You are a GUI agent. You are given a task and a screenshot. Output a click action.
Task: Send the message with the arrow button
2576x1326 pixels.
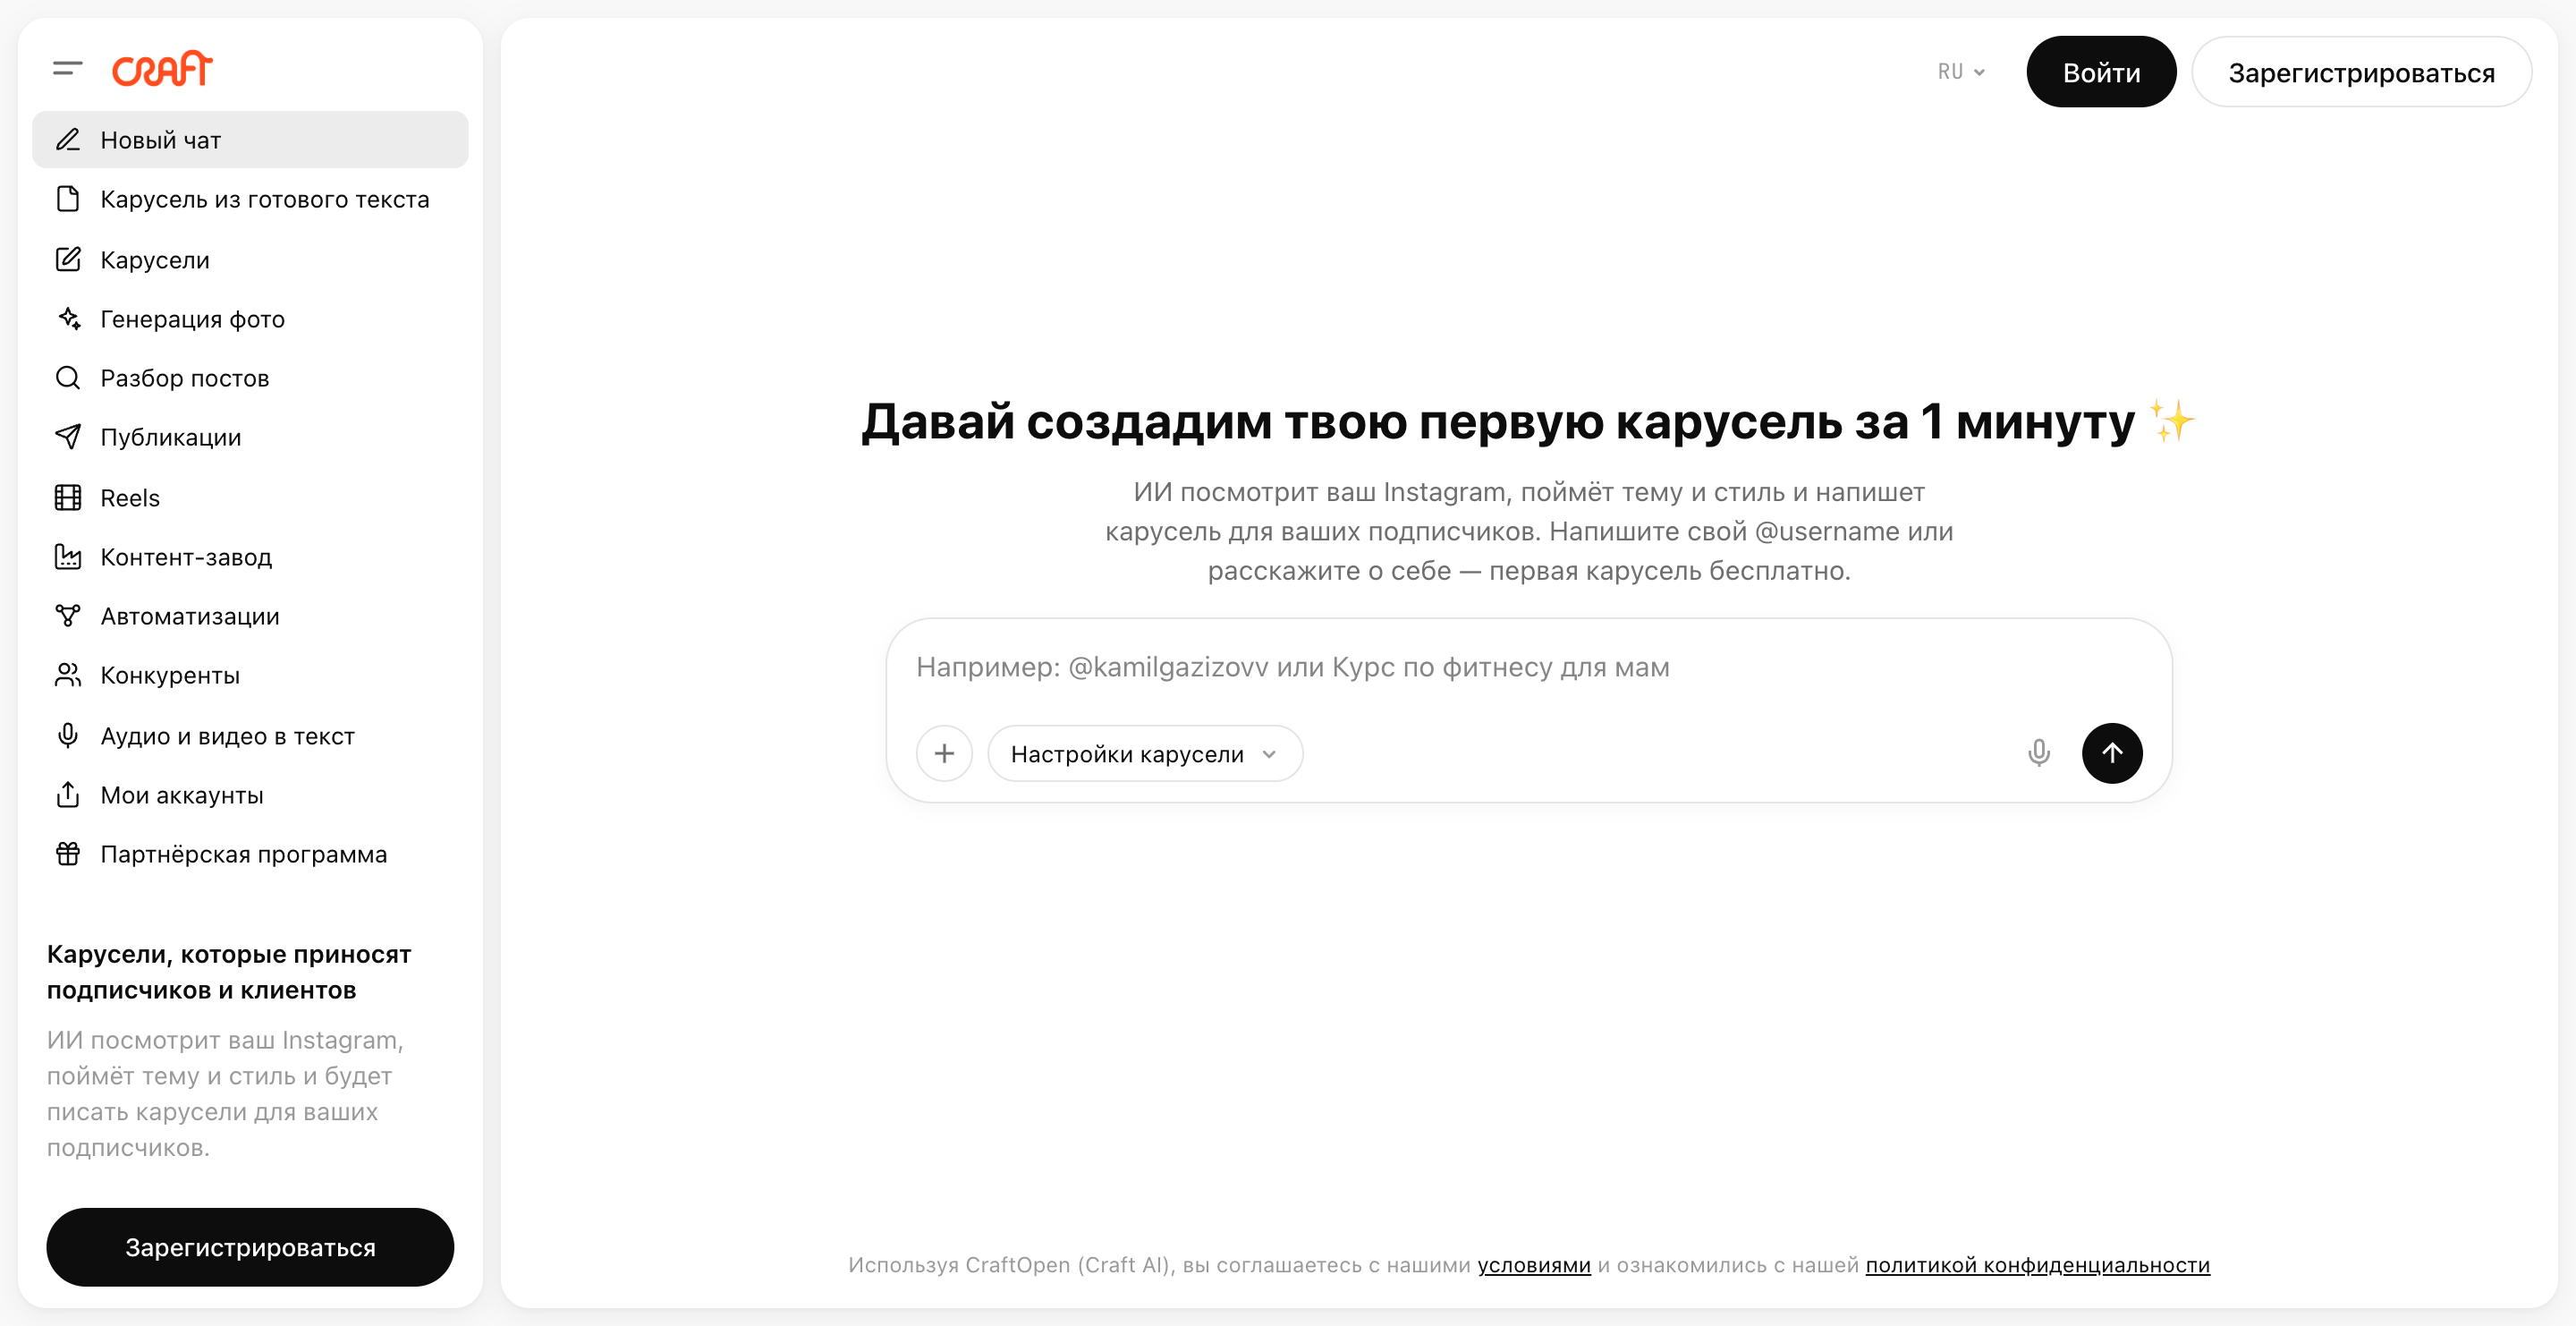2112,753
